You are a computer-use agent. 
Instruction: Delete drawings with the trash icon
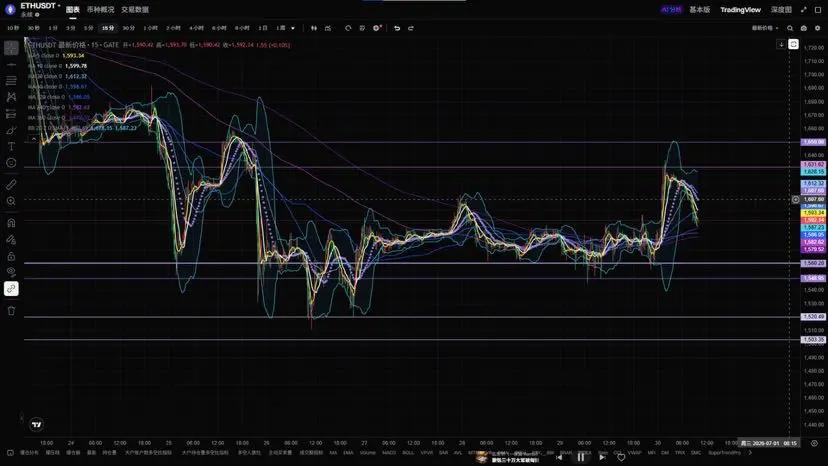pos(11,311)
